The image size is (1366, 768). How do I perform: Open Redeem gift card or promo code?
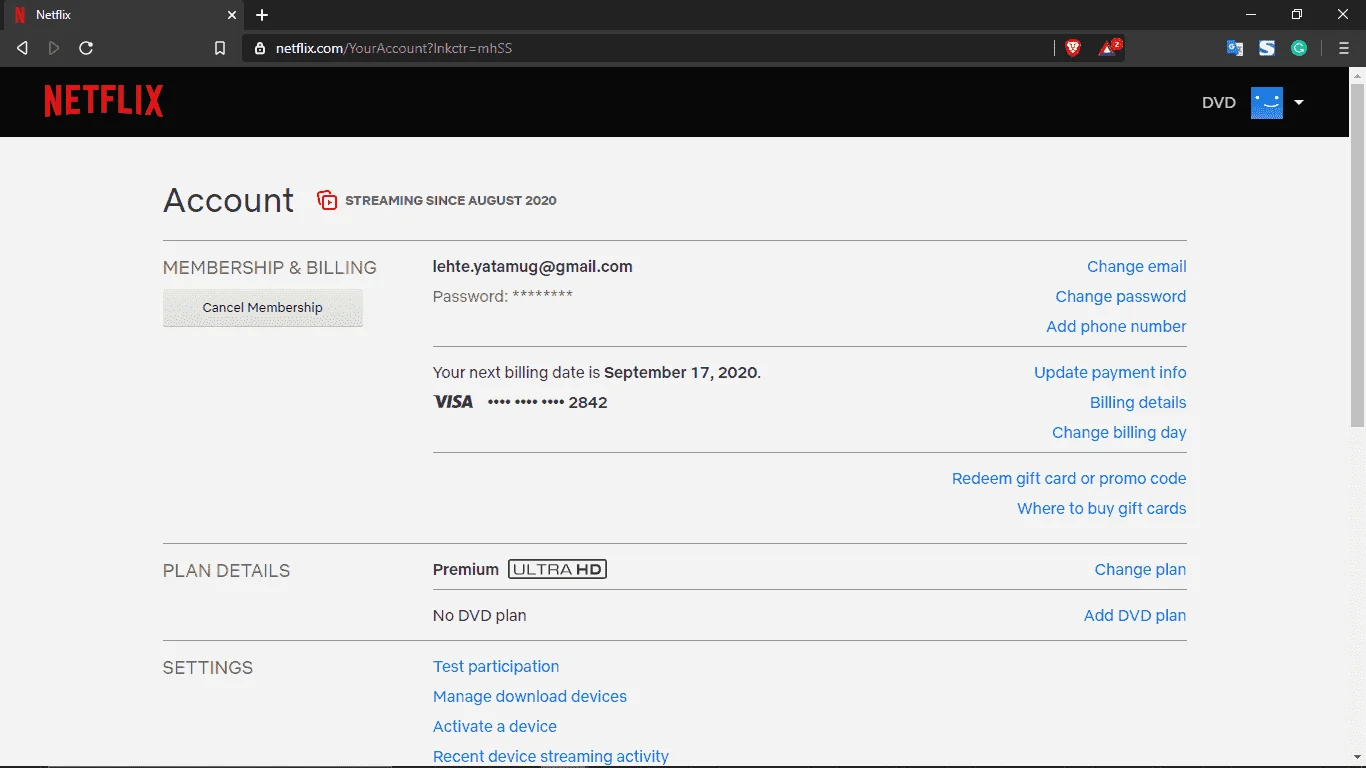[1069, 479]
